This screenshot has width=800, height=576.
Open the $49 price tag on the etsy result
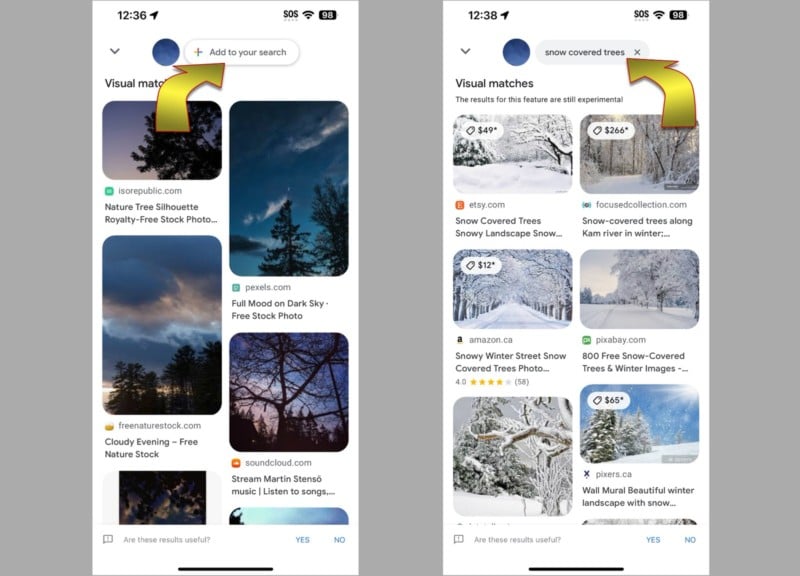[482, 130]
